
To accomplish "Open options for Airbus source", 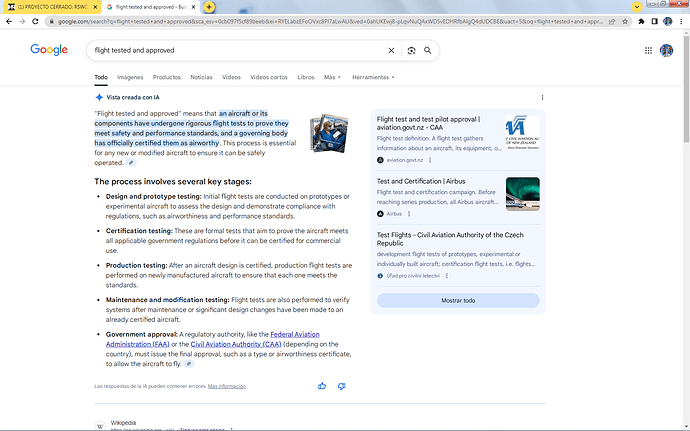I will coord(409,214).
